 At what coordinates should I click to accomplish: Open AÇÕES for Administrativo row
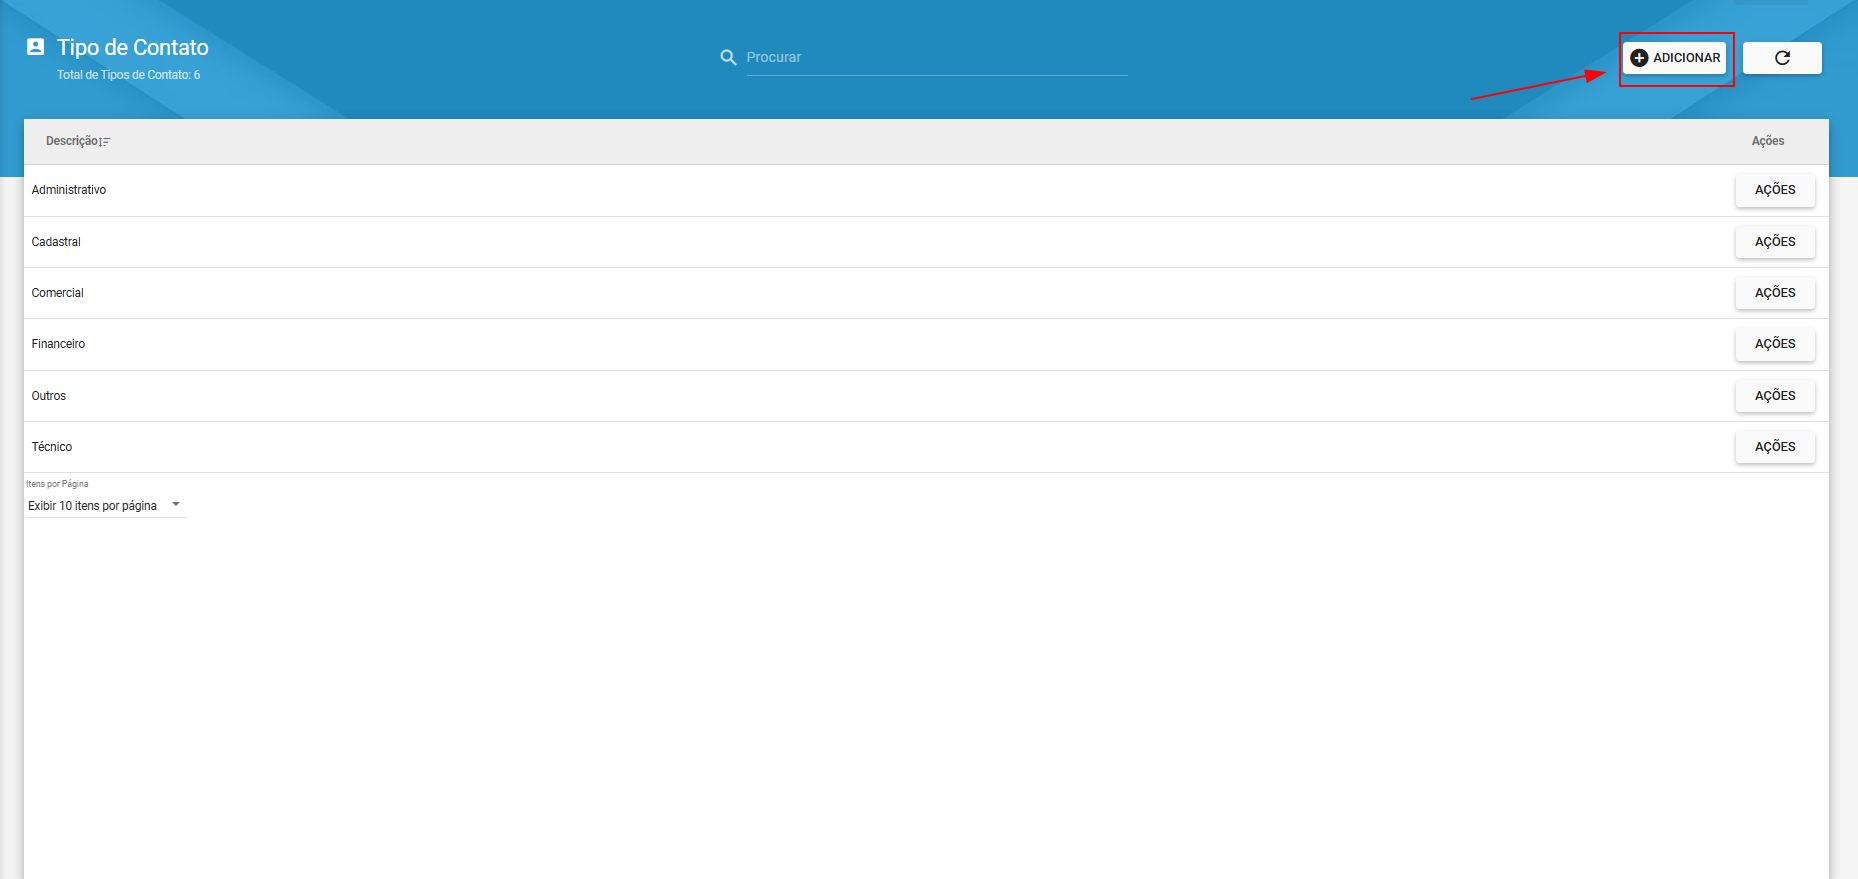(1775, 190)
